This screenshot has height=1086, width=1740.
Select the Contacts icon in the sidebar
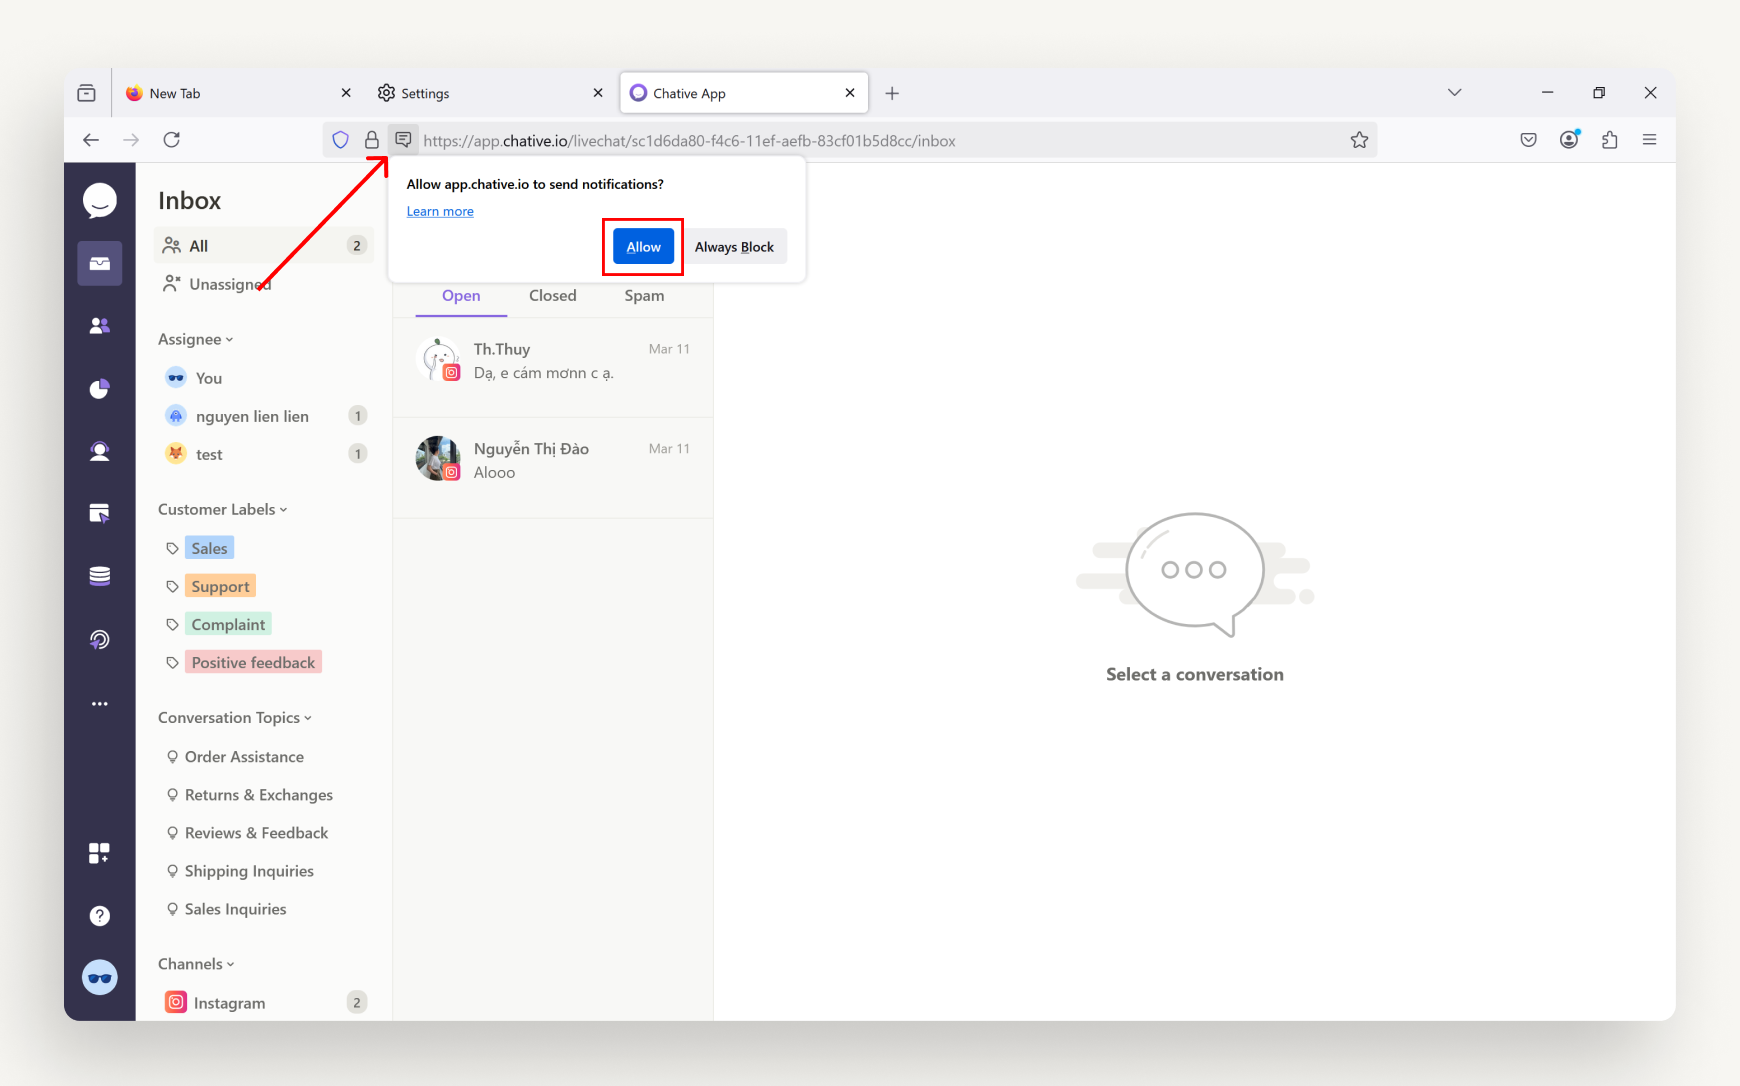click(100, 324)
